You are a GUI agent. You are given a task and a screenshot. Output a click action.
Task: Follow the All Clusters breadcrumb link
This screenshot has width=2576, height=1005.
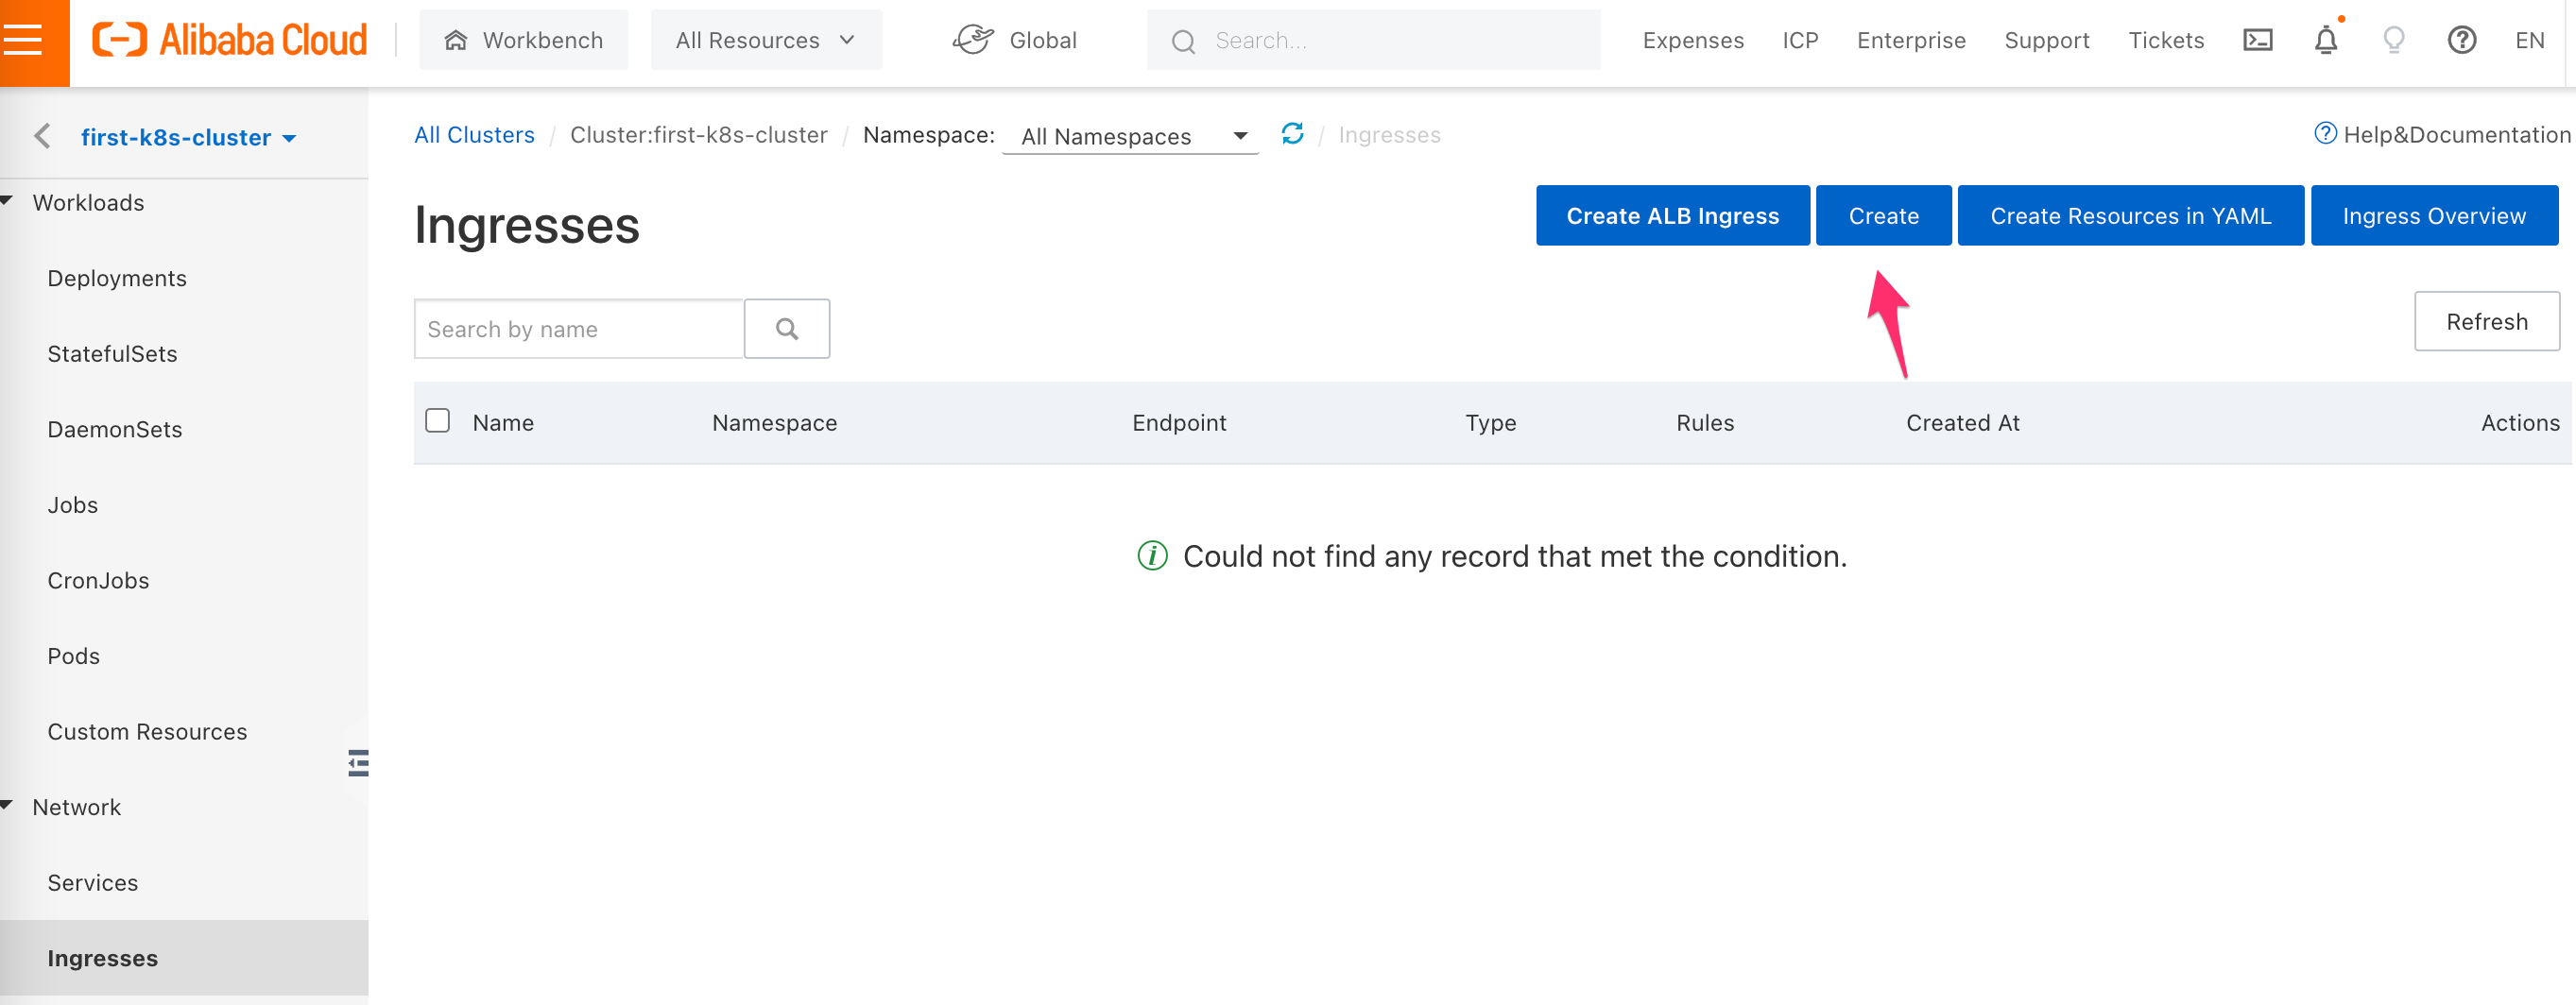(474, 135)
